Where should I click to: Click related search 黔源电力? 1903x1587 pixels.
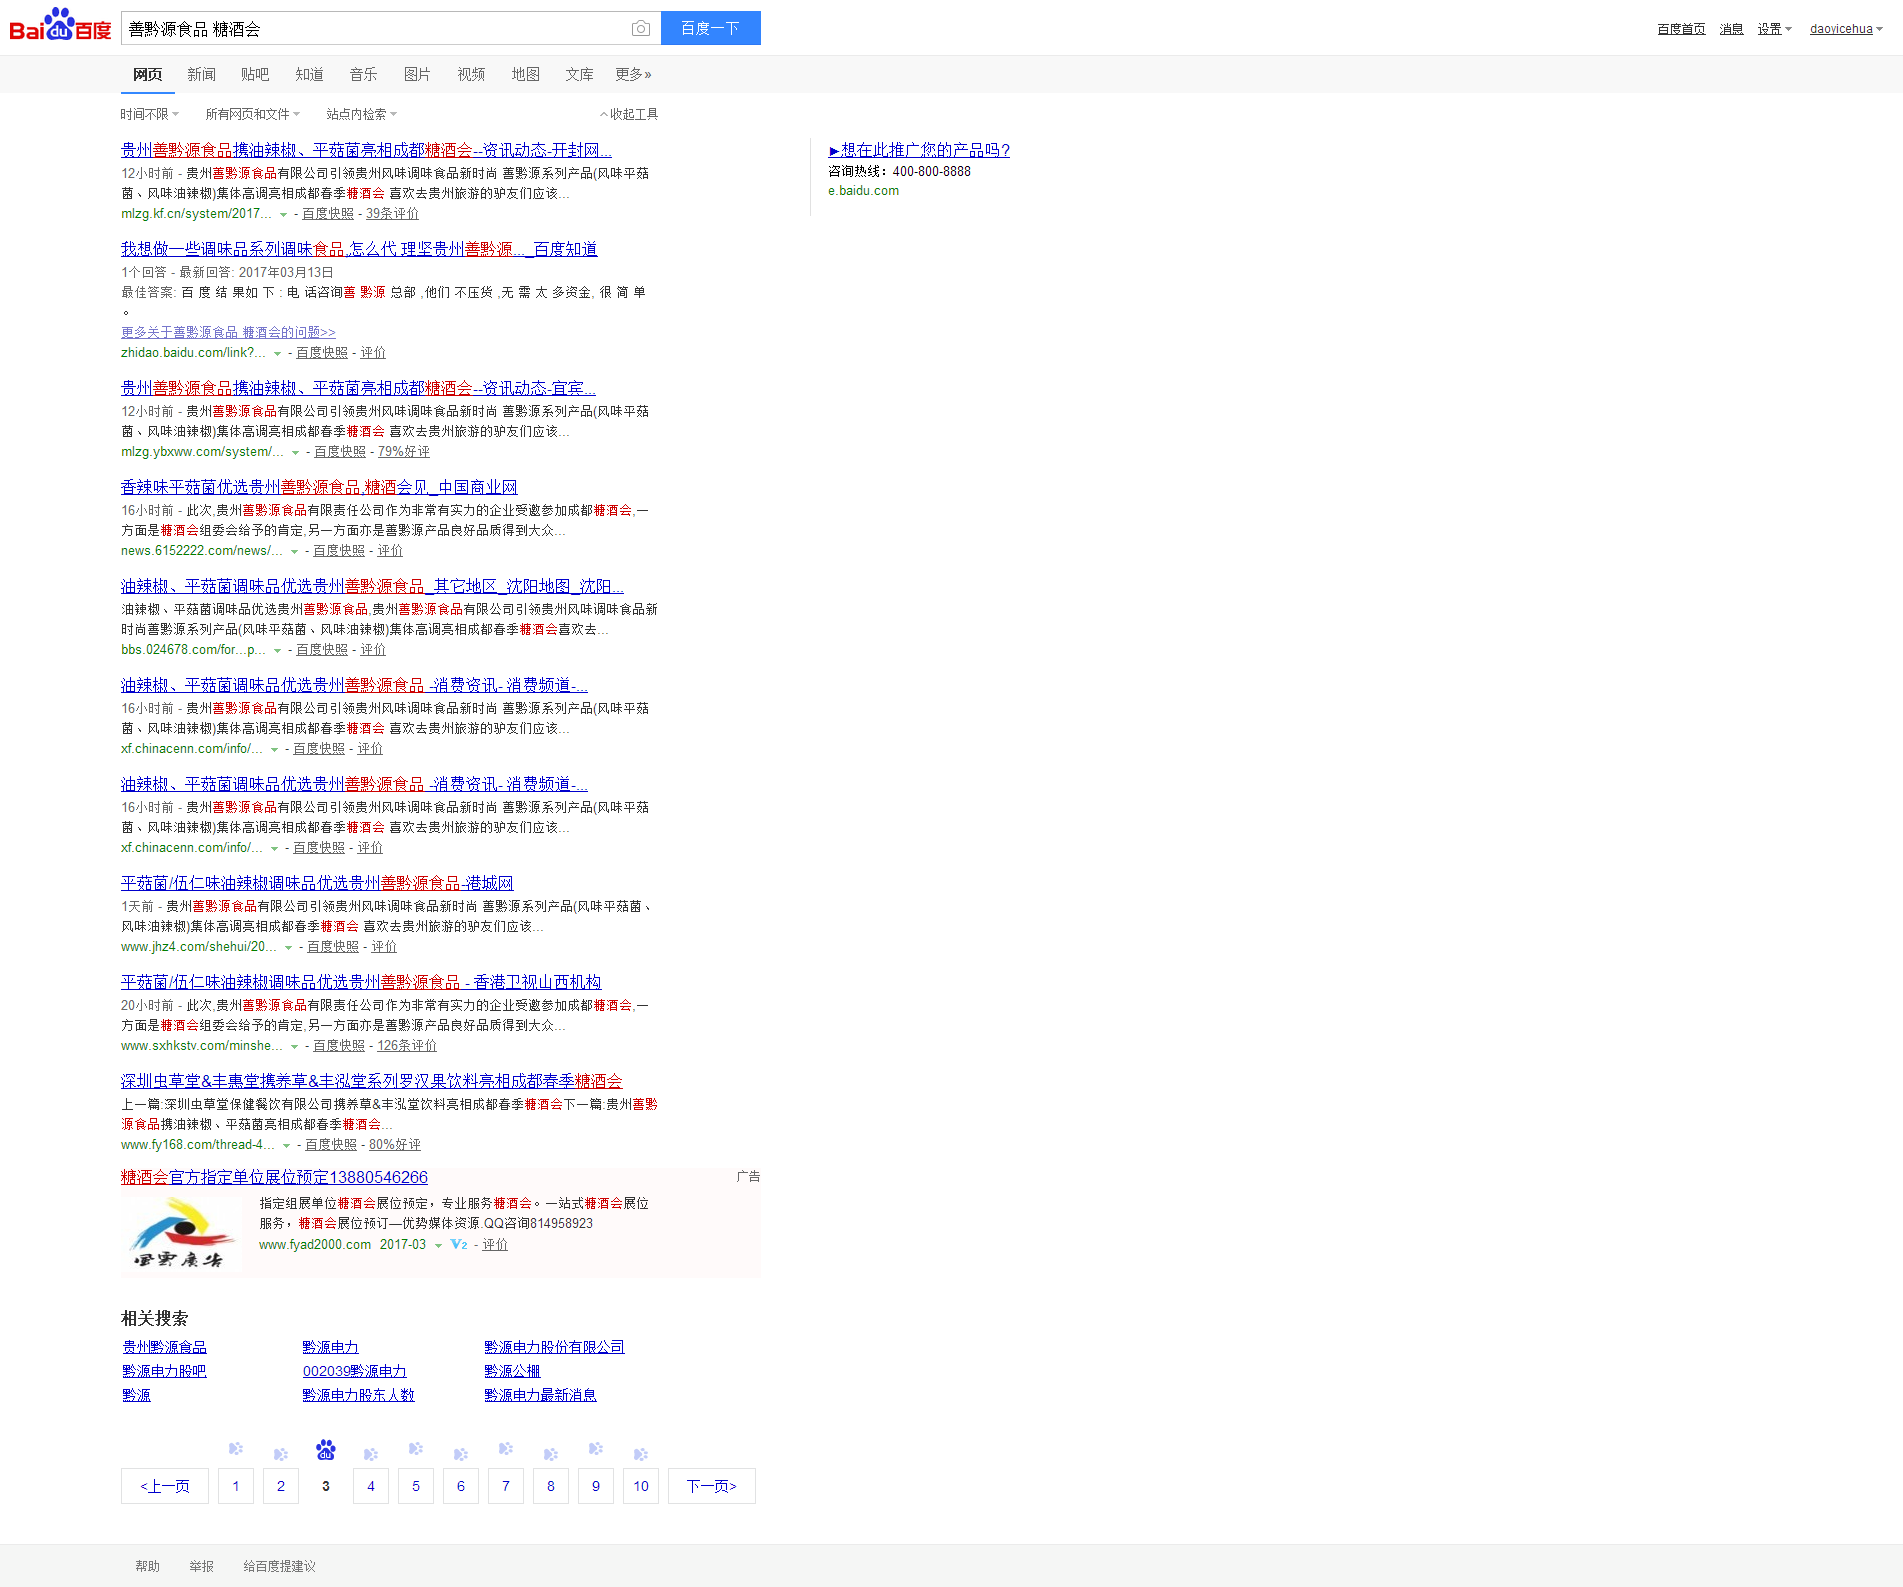click(x=330, y=1347)
